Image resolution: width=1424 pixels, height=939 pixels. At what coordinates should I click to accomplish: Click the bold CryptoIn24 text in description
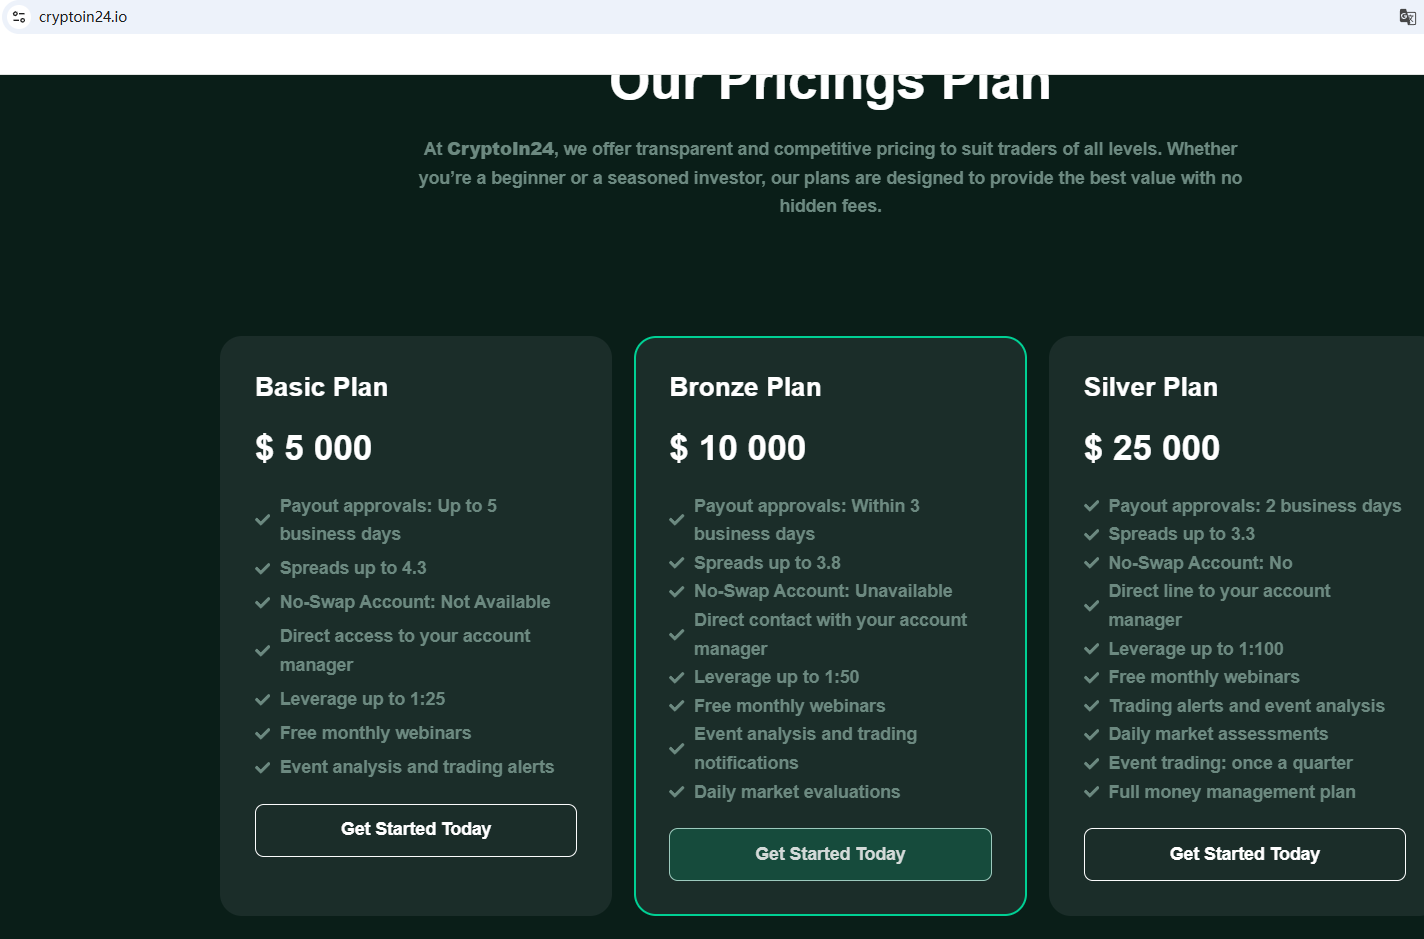500,149
